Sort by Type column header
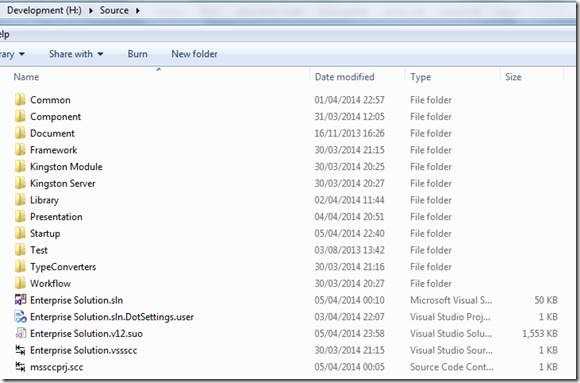Image resolution: width=580 pixels, height=383 pixels. coord(421,77)
